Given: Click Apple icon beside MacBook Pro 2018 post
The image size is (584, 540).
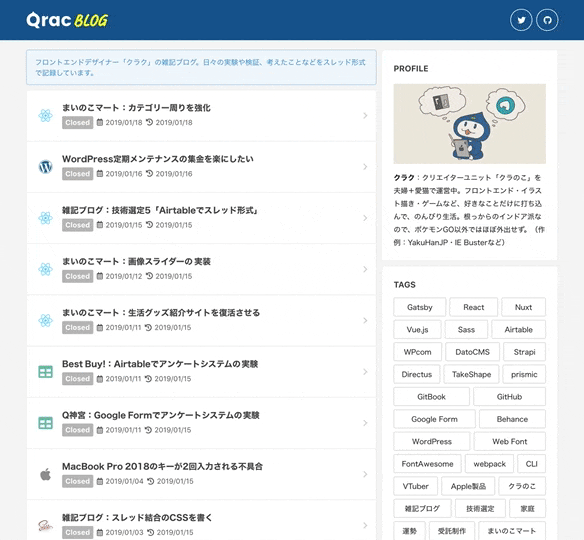Looking at the screenshot, I should point(45,474).
